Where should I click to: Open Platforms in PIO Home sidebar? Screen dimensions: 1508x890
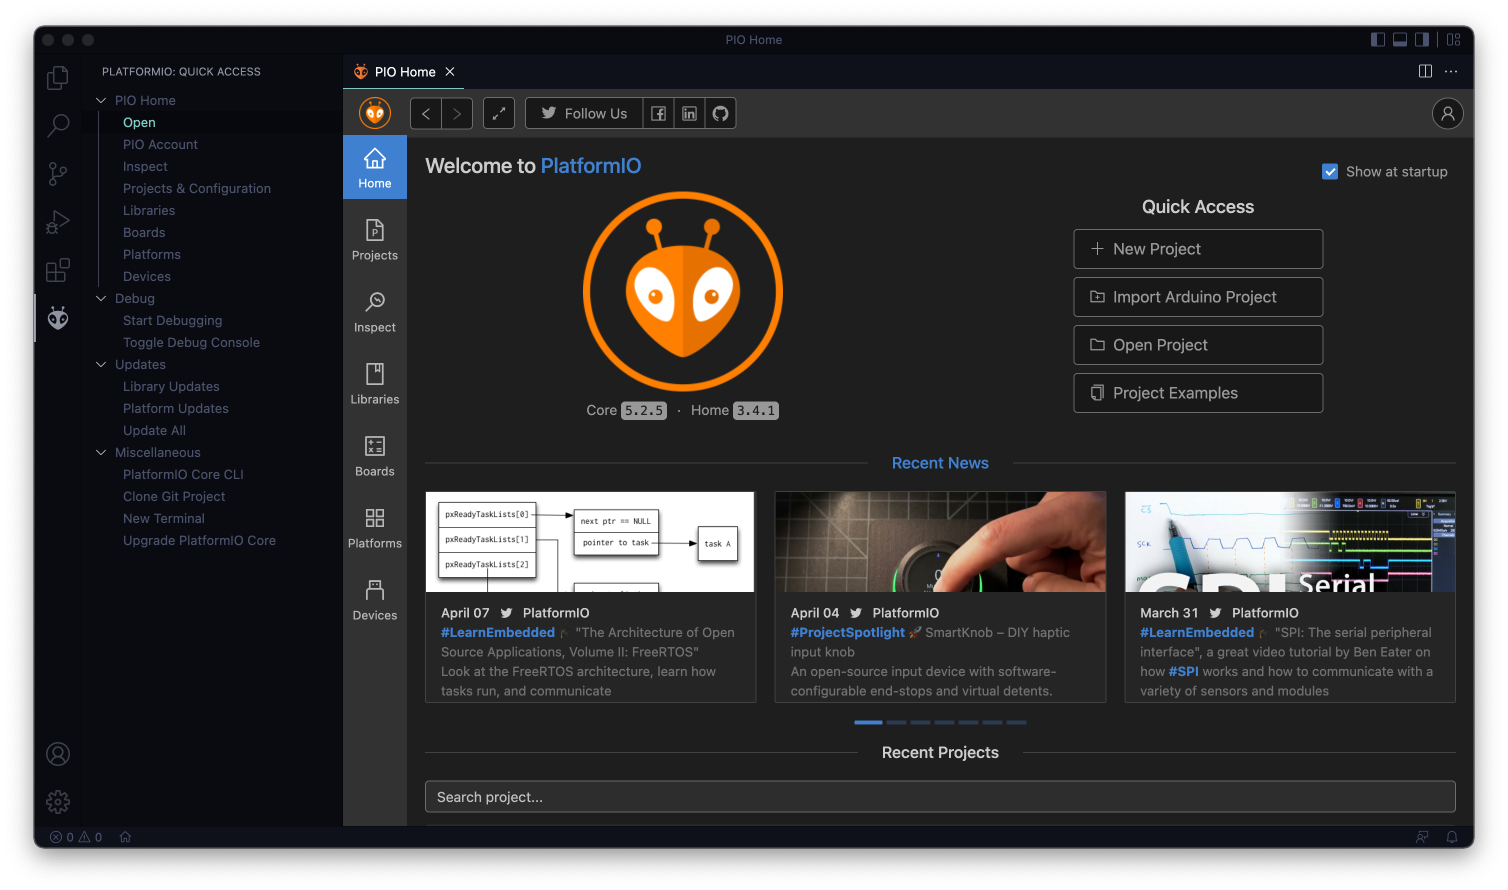tap(375, 529)
